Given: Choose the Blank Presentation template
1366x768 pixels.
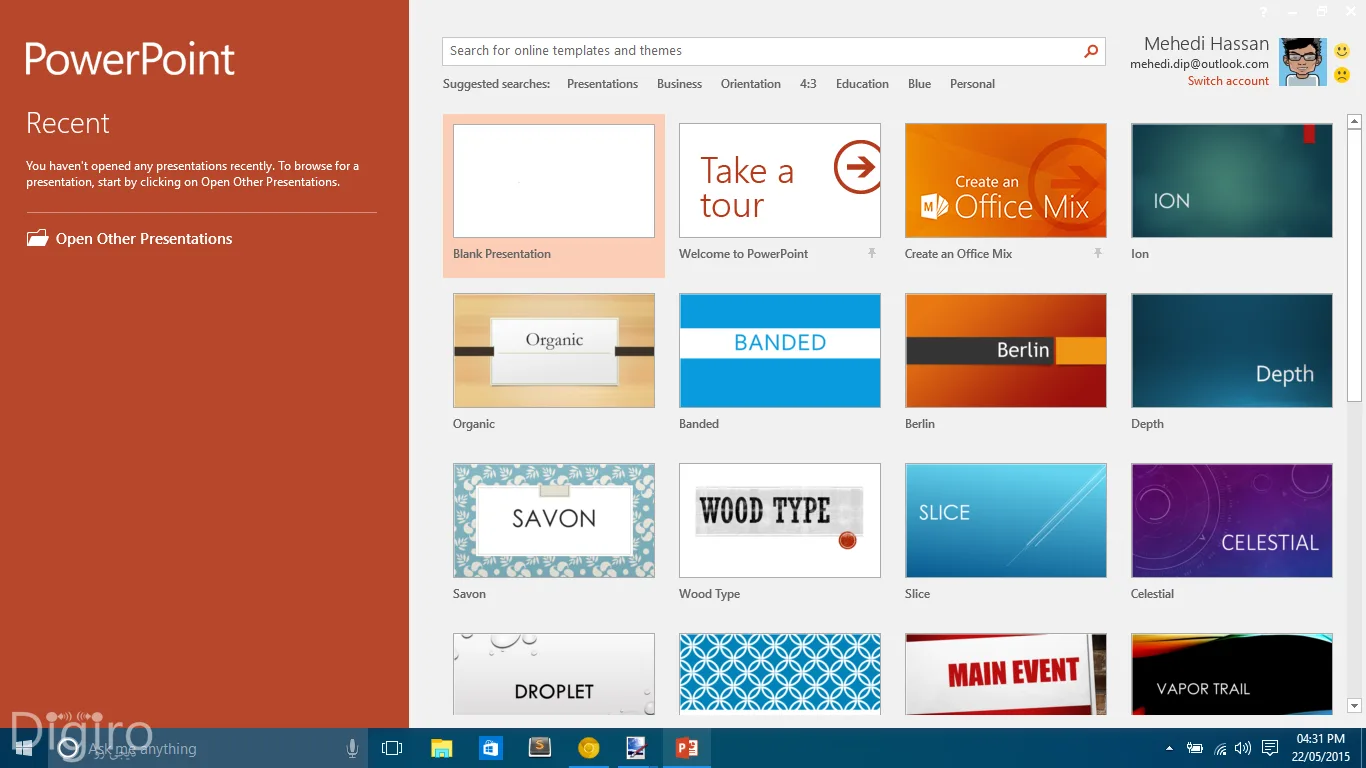Looking at the screenshot, I should (x=554, y=181).
